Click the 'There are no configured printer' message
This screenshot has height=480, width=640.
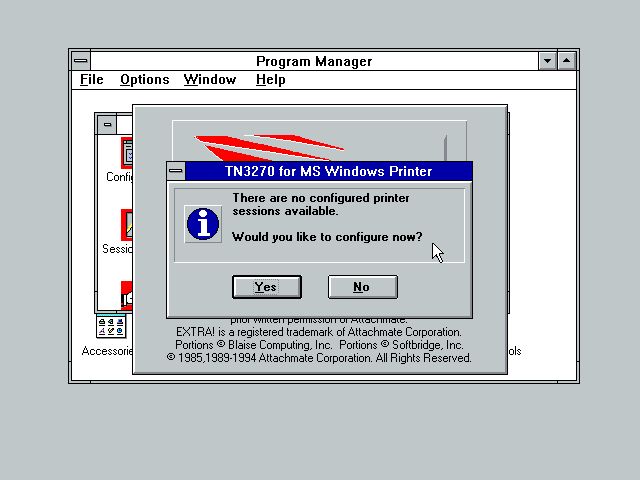(321, 198)
